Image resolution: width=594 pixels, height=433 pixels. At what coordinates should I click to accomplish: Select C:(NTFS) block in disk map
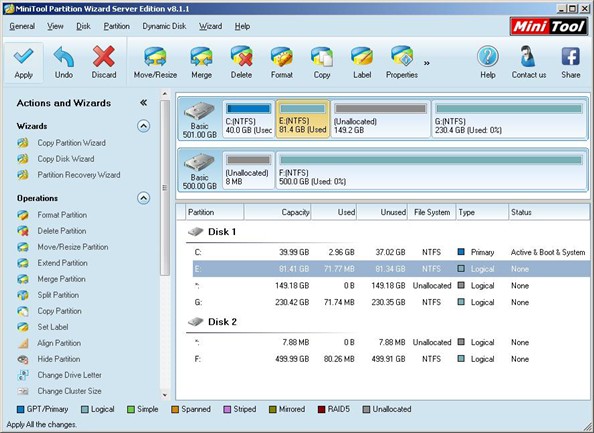[x=249, y=119]
